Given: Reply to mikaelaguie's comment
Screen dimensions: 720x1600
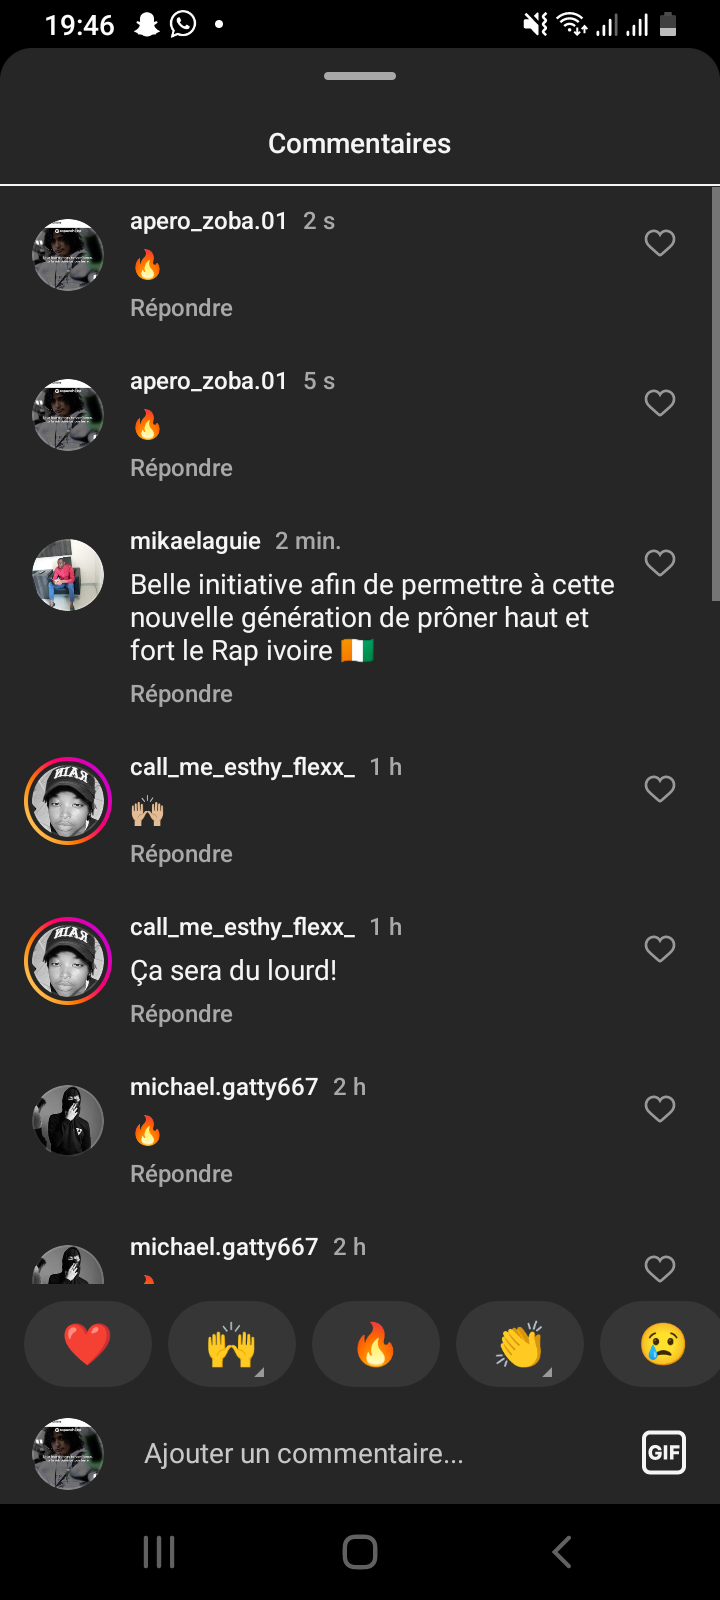Looking at the screenshot, I should tap(181, 694).
